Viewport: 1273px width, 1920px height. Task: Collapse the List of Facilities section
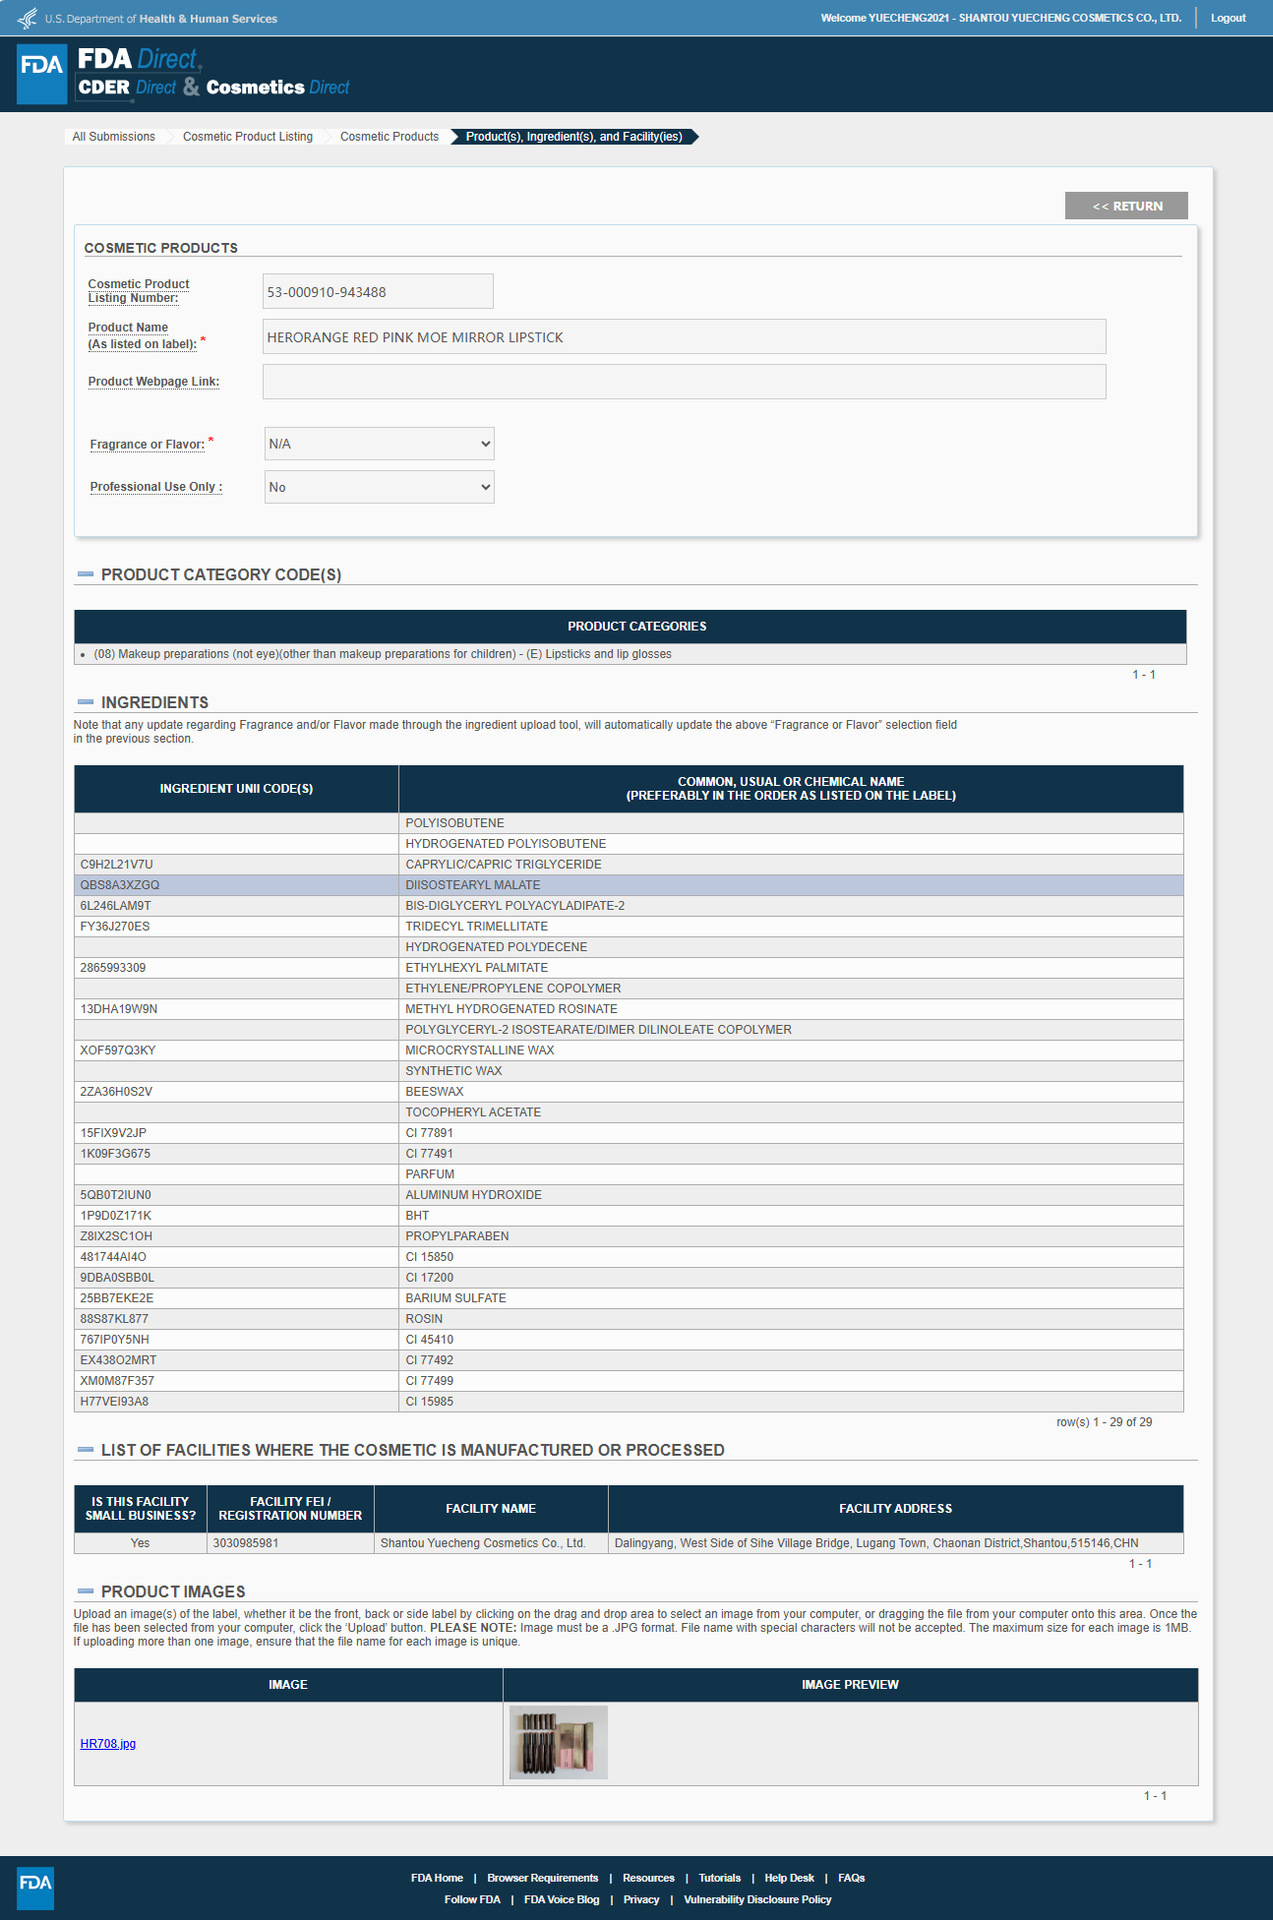click(x=85, y=1450)
